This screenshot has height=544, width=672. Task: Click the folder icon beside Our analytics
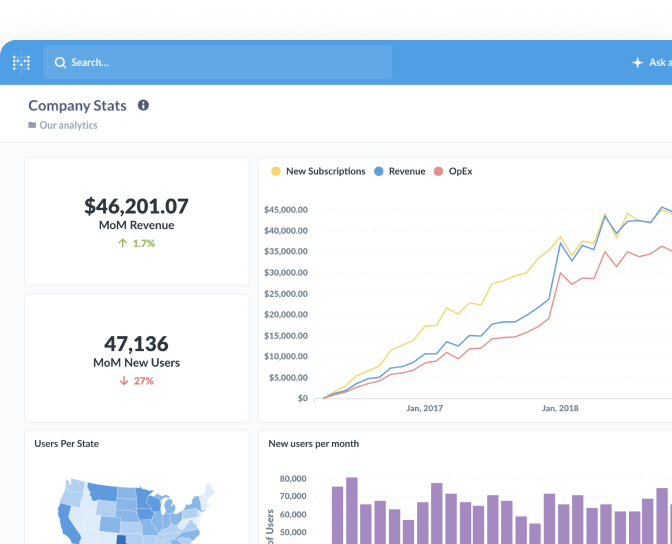point(32,126)
